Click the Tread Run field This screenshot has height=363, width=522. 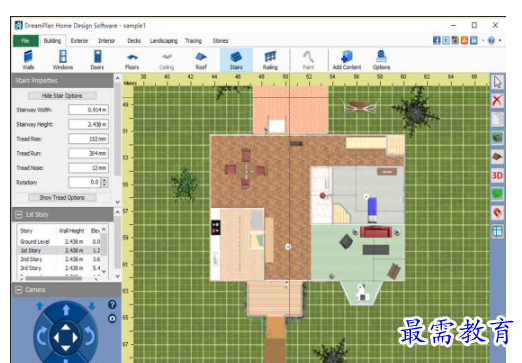point(88,153)
